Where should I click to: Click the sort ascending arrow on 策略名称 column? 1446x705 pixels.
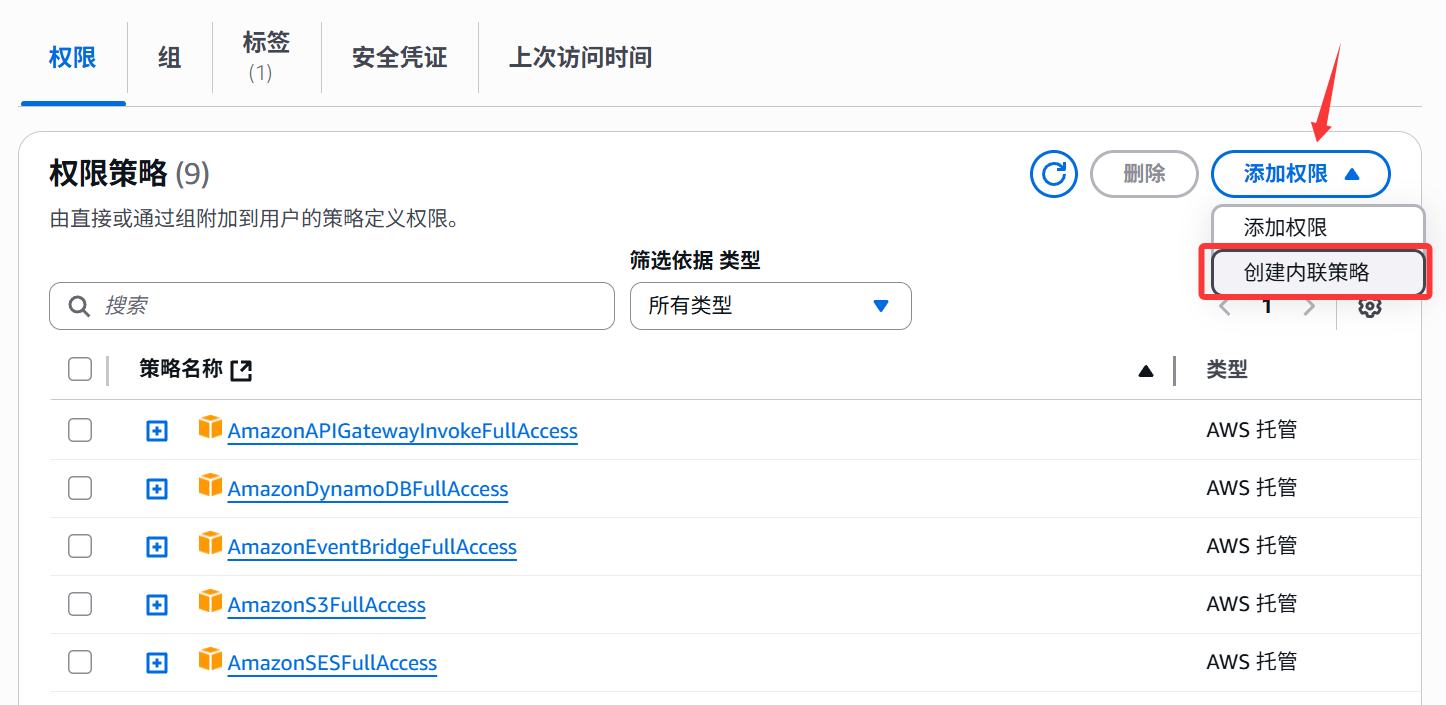click(x=1146, y=371)
